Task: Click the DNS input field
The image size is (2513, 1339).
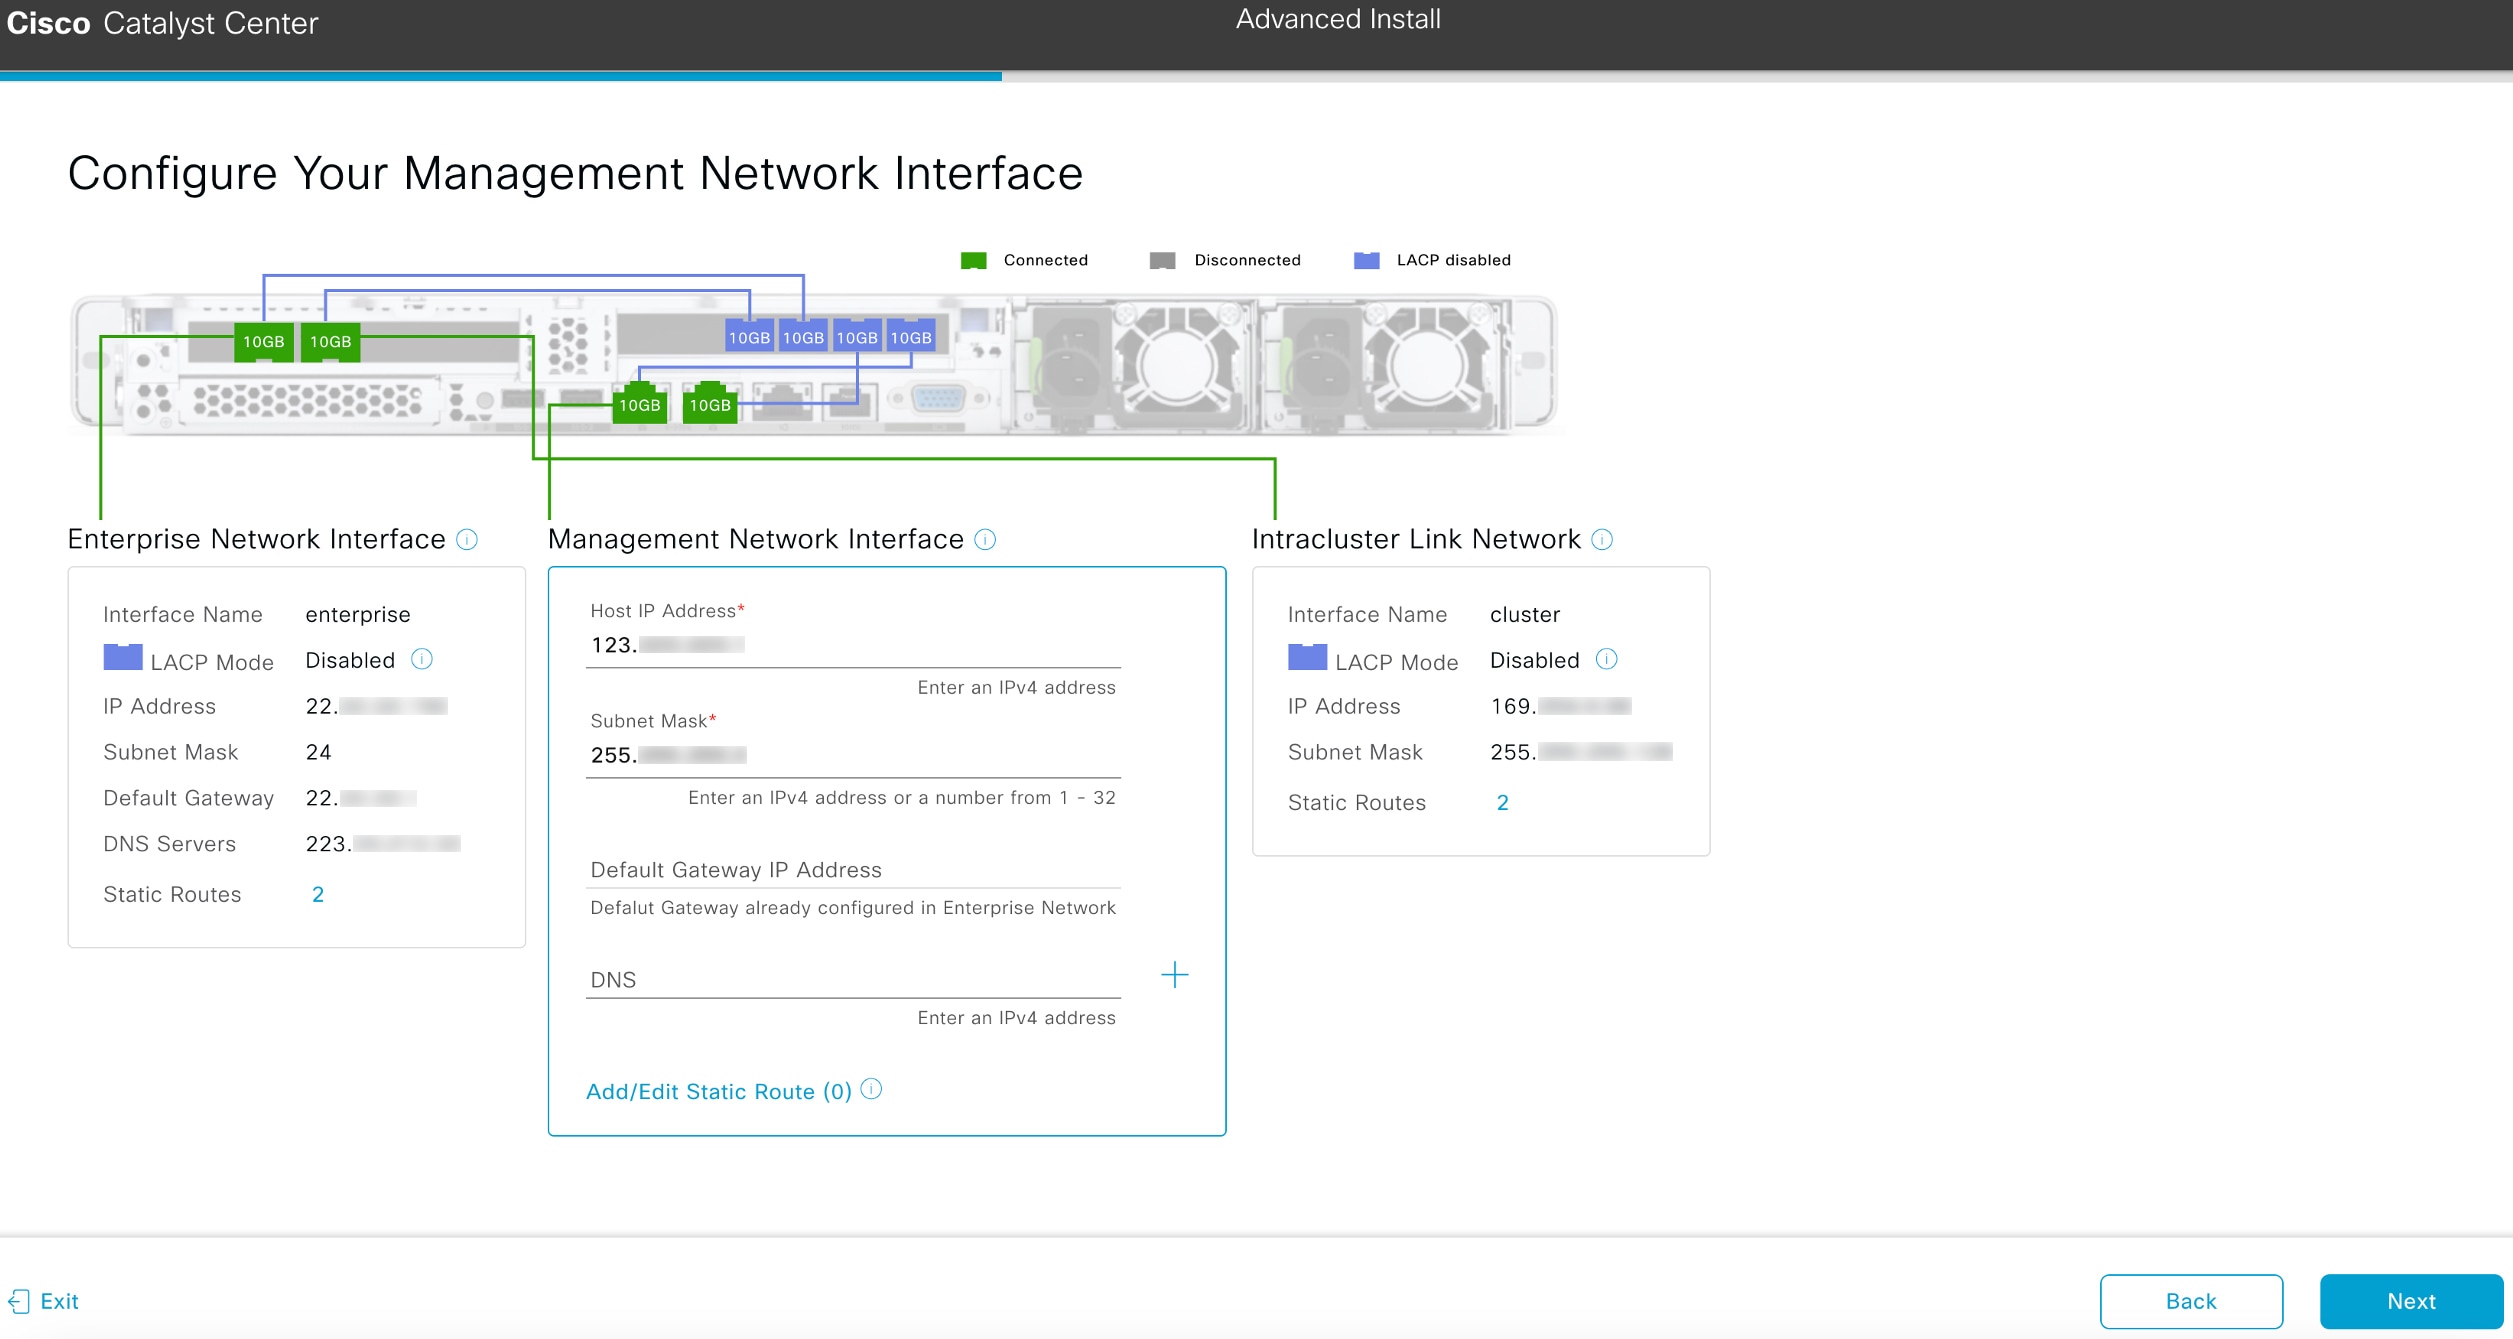Action: point(851,979)
